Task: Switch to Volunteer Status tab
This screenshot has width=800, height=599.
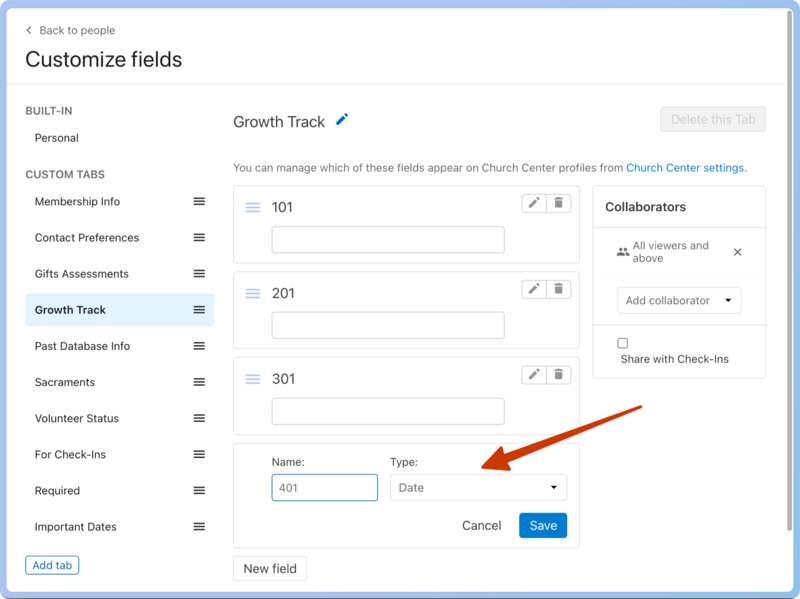Action: click(x=77, y=418)
